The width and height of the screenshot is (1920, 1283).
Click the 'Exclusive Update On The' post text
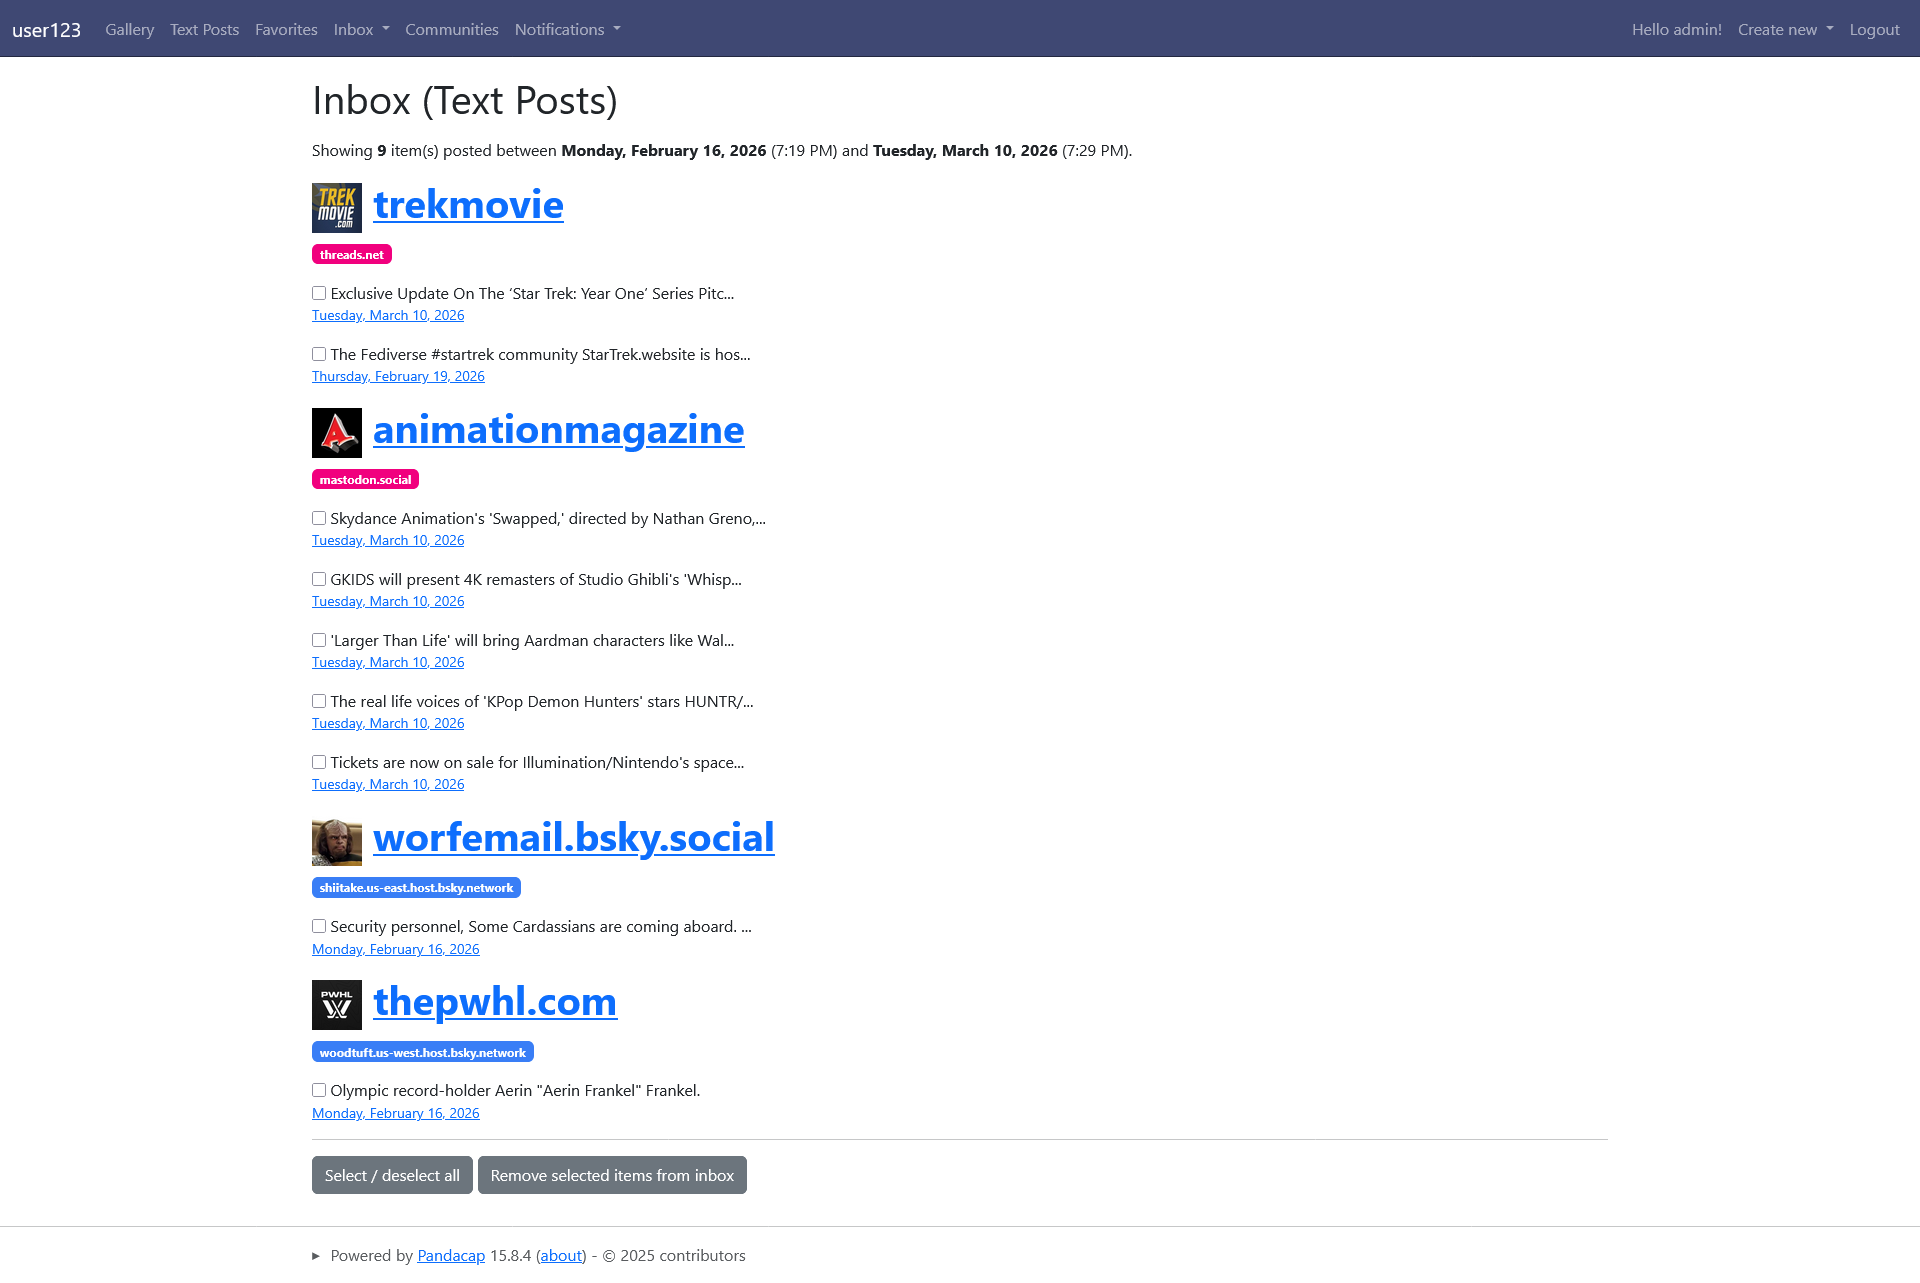click(x=532, y=293)
